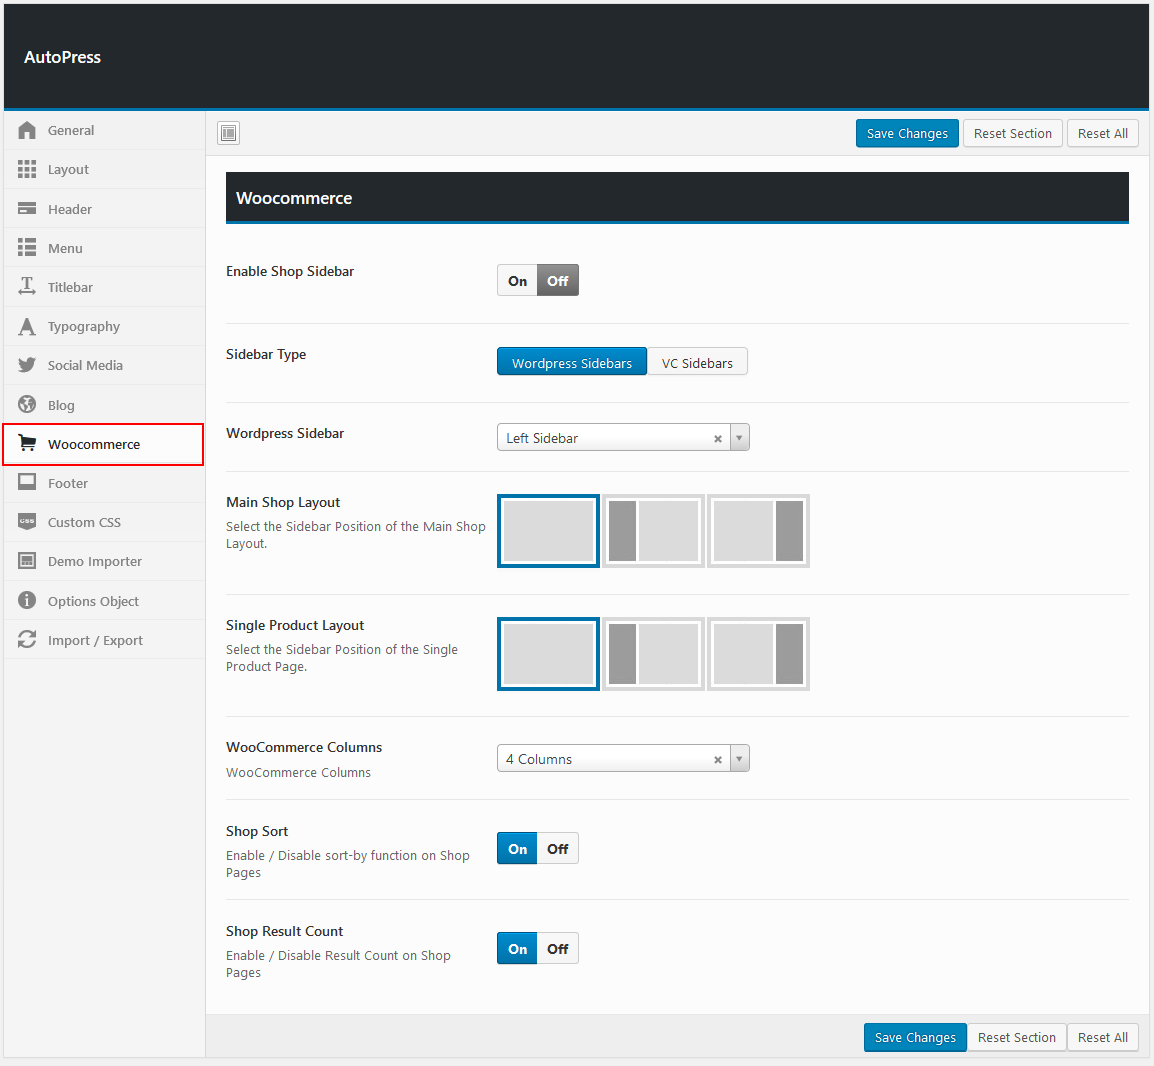Screen dimensions: 1154x1066
Task: Select VC Sidebars as sidebar type
Action: [697, 362]
